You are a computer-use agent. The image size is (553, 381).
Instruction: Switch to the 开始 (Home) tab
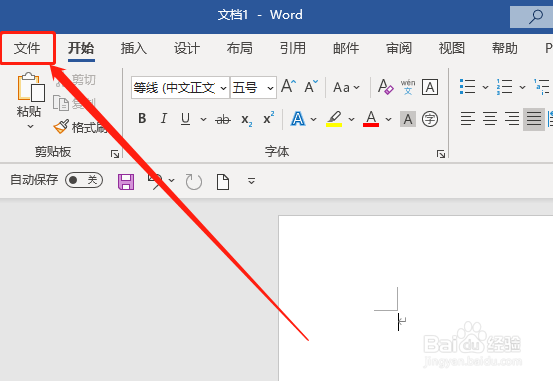pyautogui.click(x=81, y=48)
